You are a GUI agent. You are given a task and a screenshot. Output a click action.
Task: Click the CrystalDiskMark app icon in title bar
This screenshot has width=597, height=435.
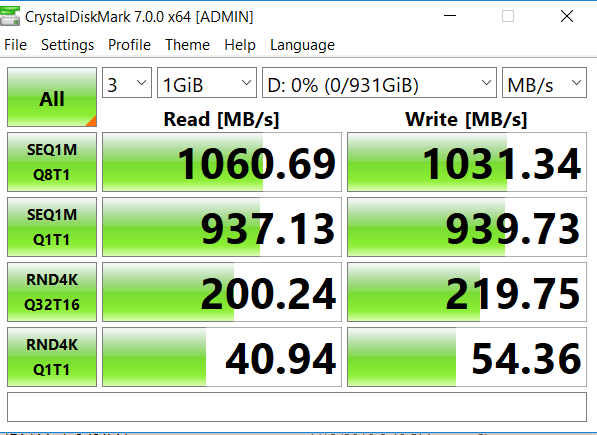click(10, 17)
